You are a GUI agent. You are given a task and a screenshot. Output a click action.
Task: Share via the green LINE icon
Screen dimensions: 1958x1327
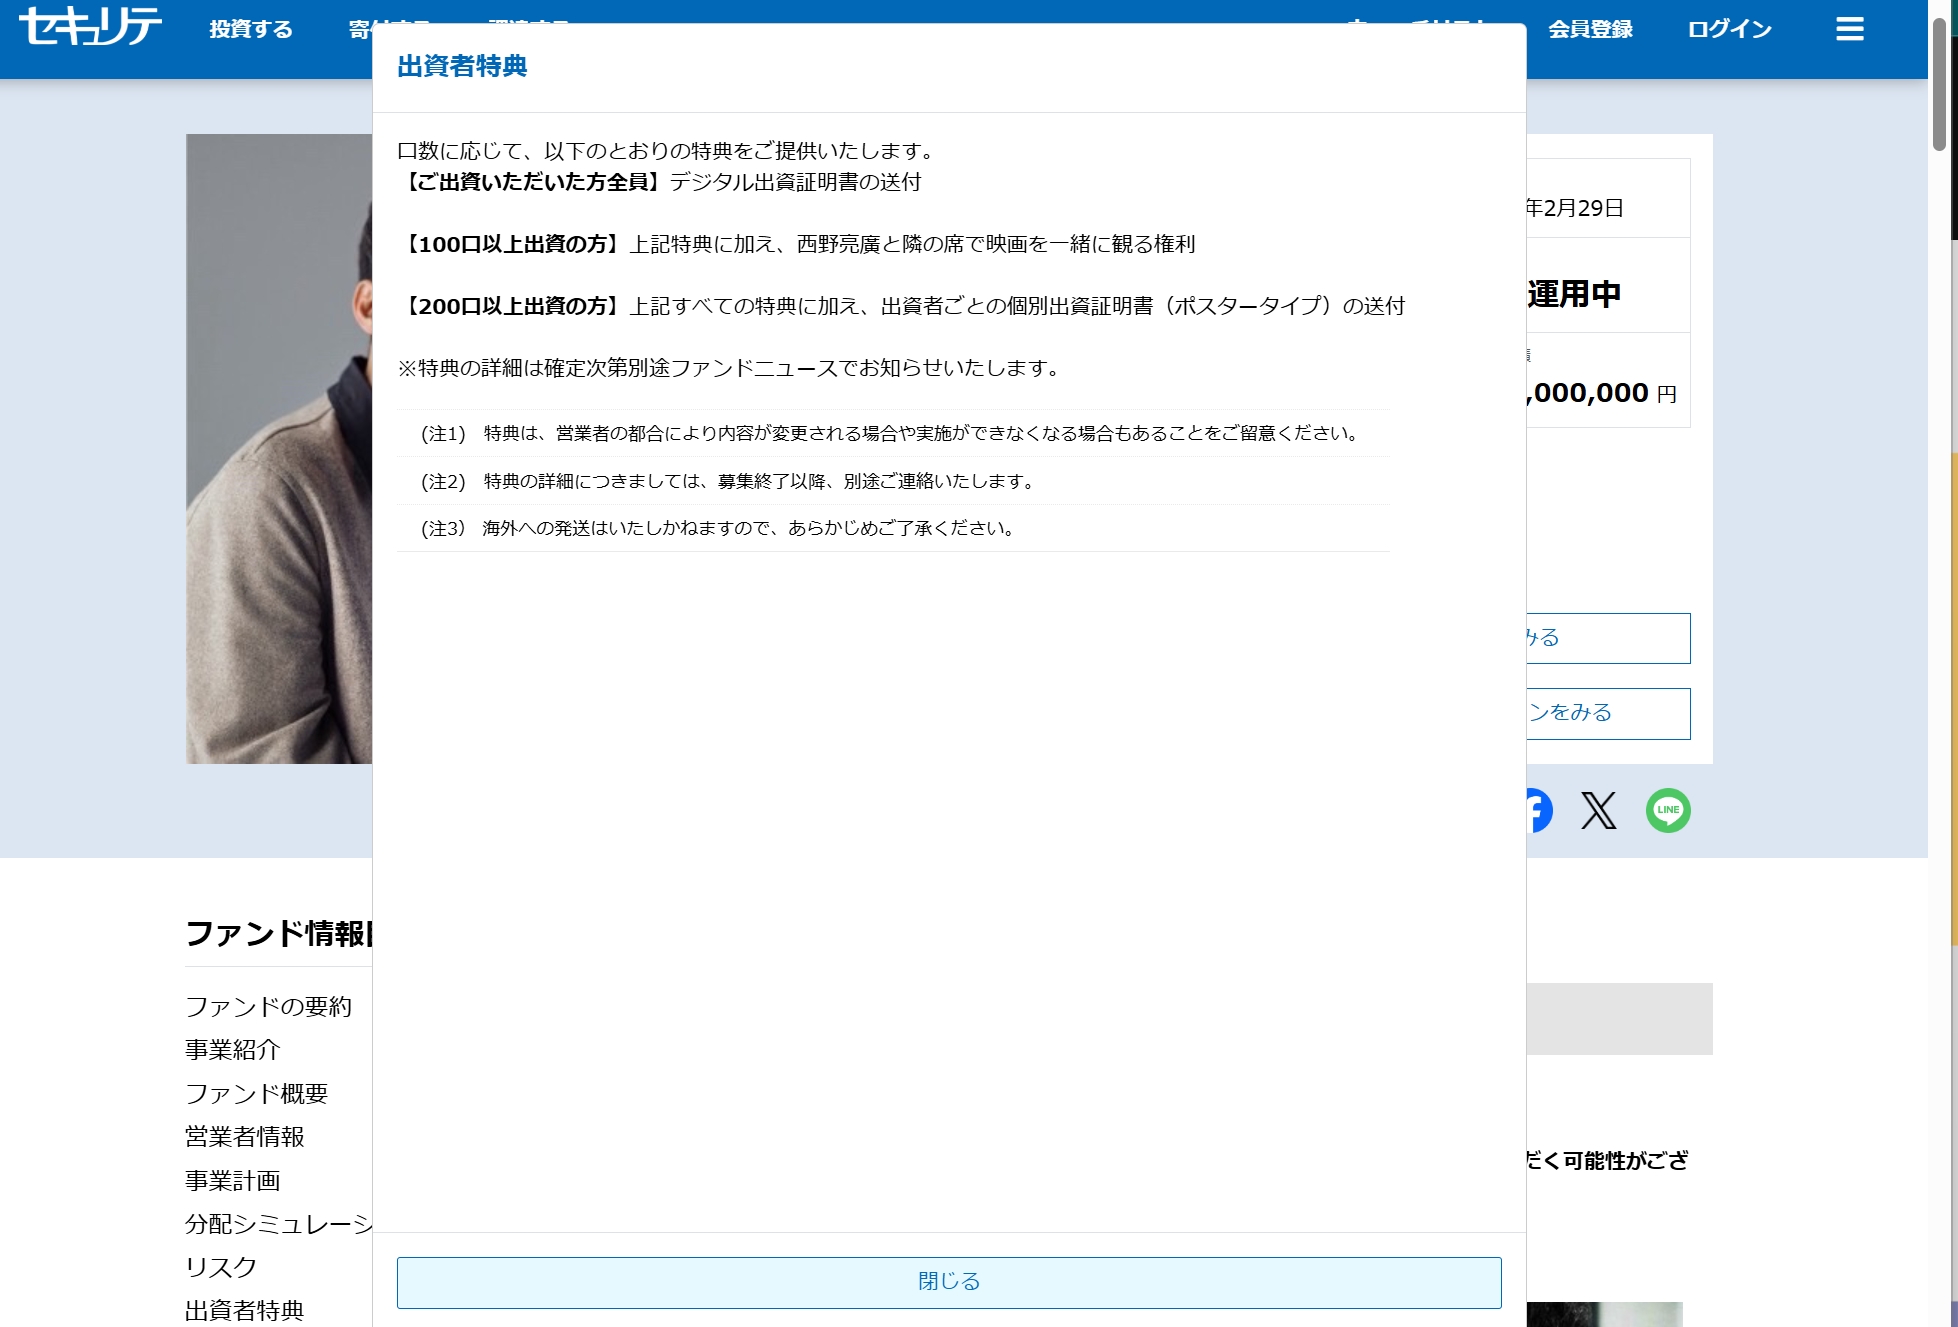(1667, 810)
